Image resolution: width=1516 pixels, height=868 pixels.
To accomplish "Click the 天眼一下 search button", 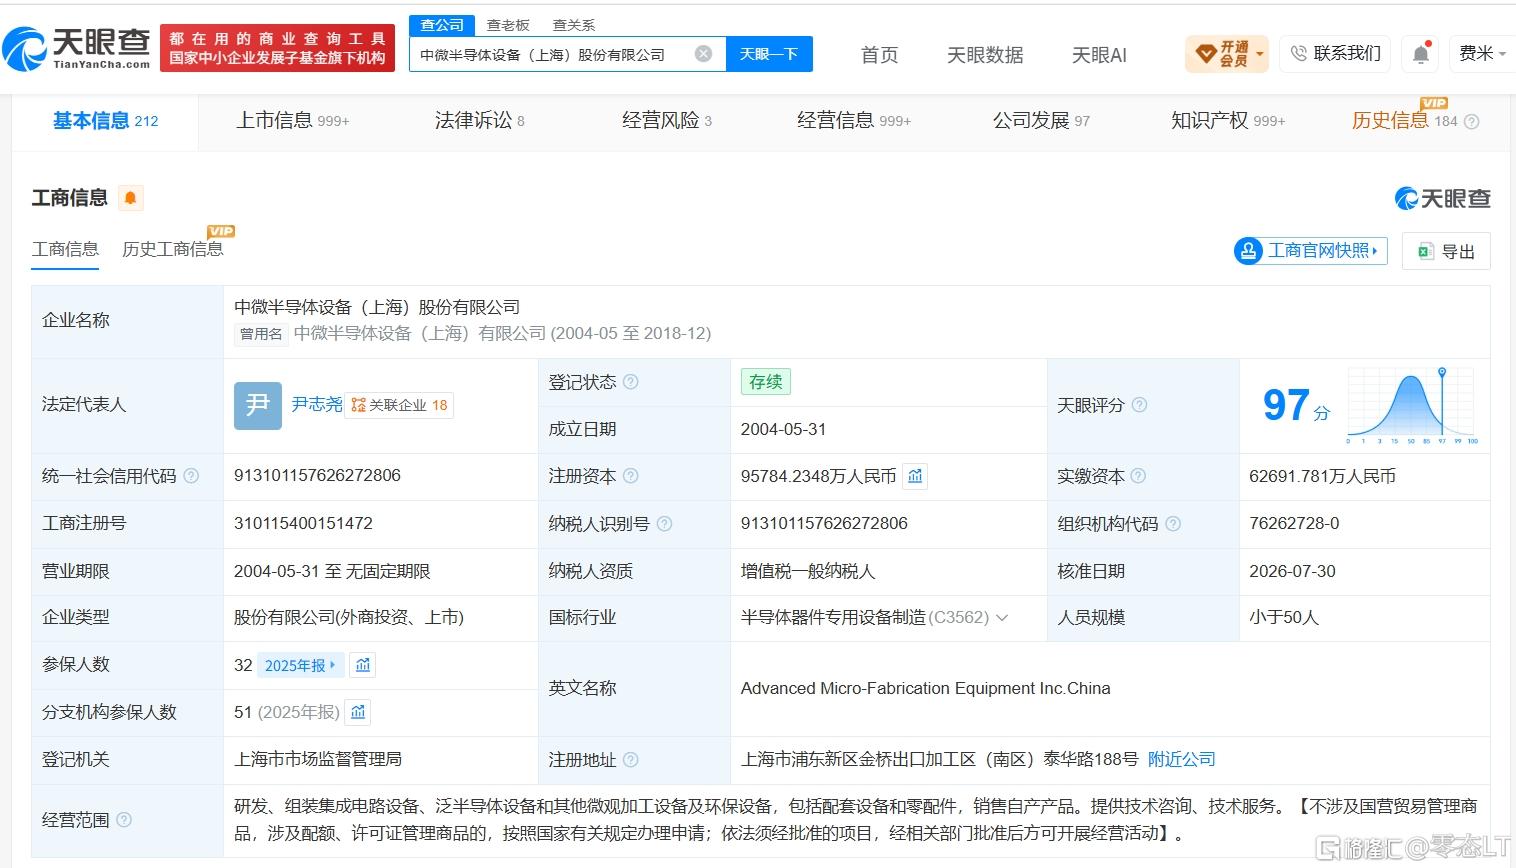I will pyautogui.click(x=768, y=54).
